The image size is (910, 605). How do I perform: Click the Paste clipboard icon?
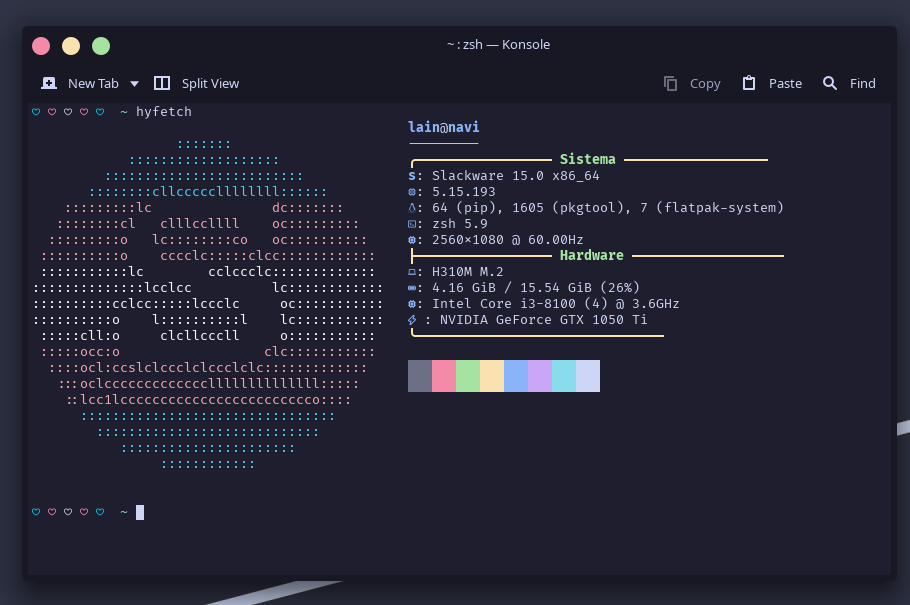coord(749,83)
